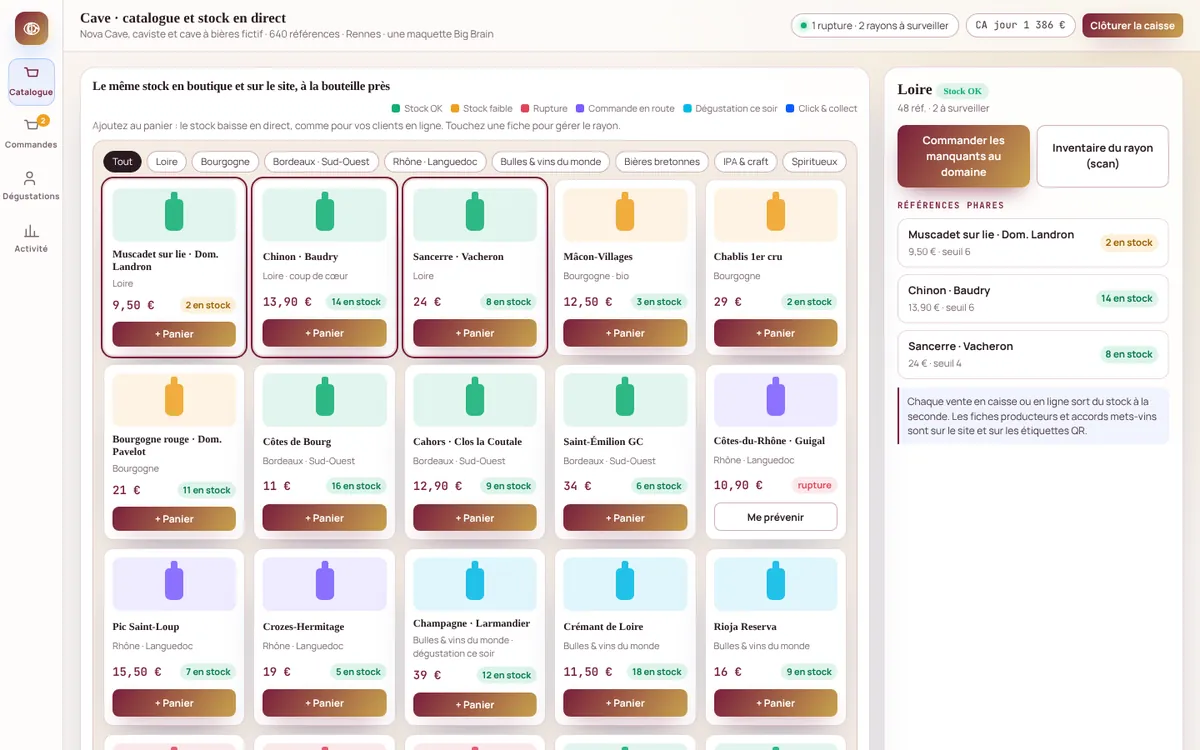The image size is (1200, 750).
Task: Click the purple Commande en route swatch
Action: 580,108
